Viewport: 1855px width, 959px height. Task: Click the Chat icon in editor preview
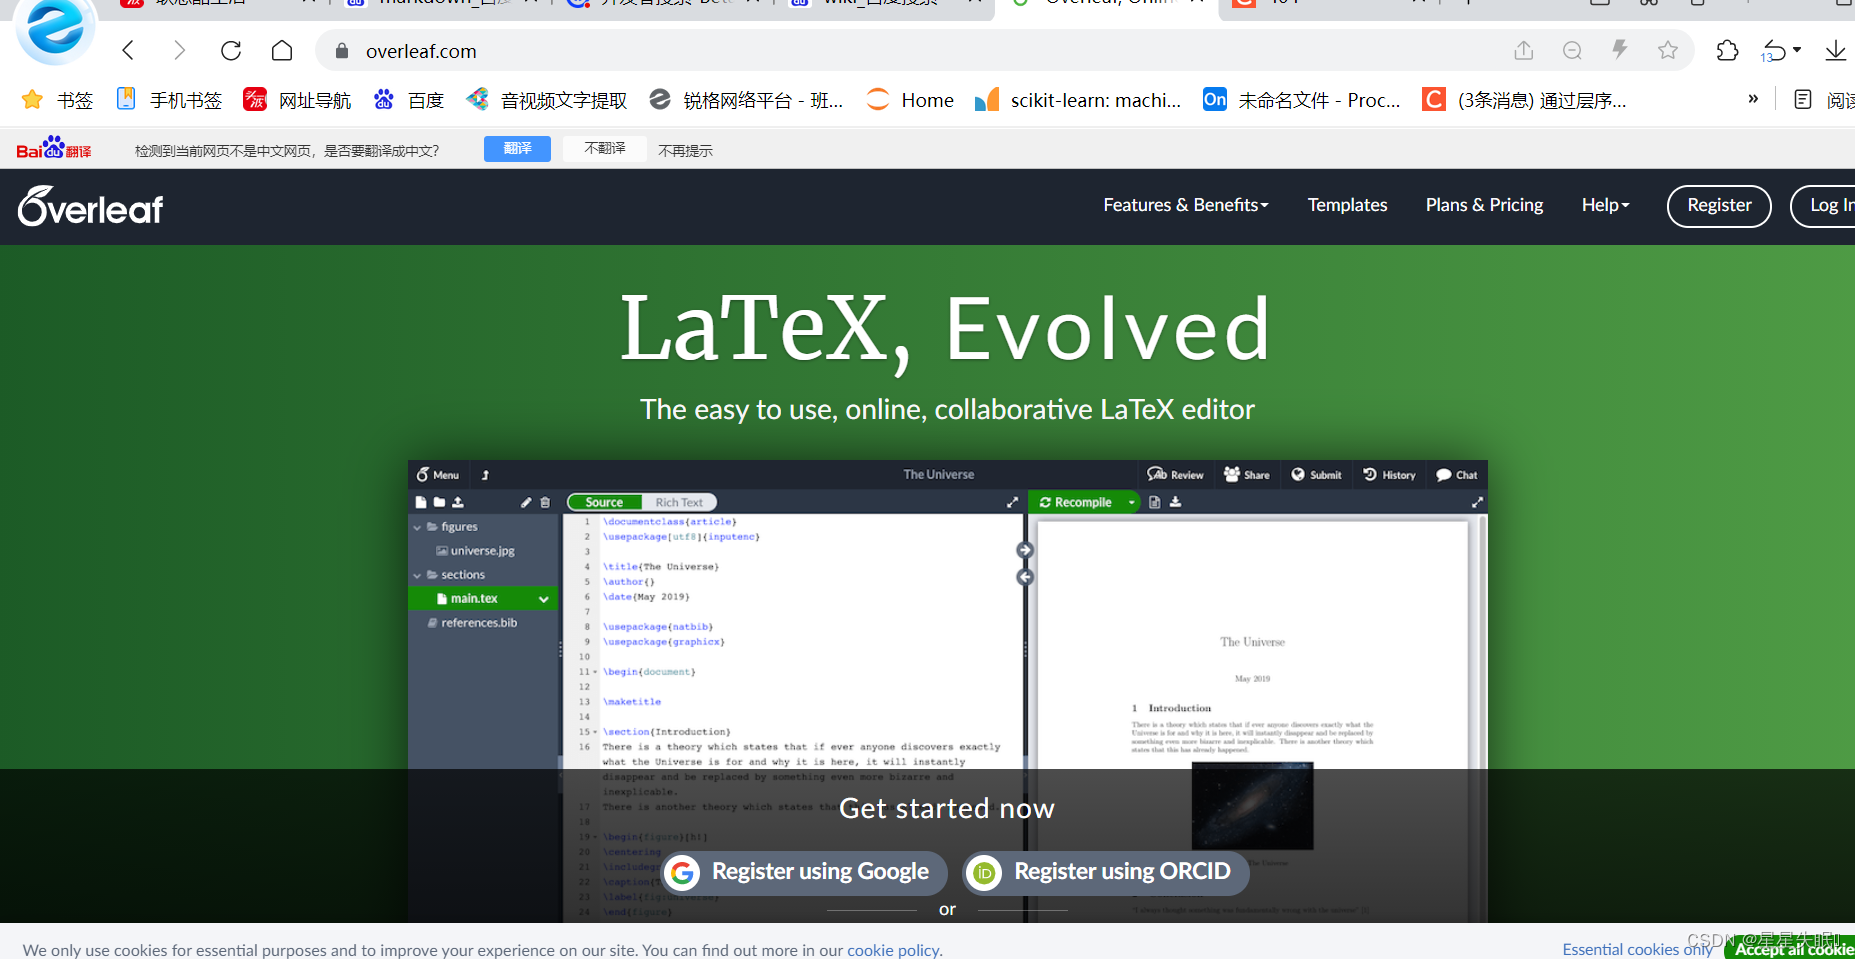[1456, 475]
